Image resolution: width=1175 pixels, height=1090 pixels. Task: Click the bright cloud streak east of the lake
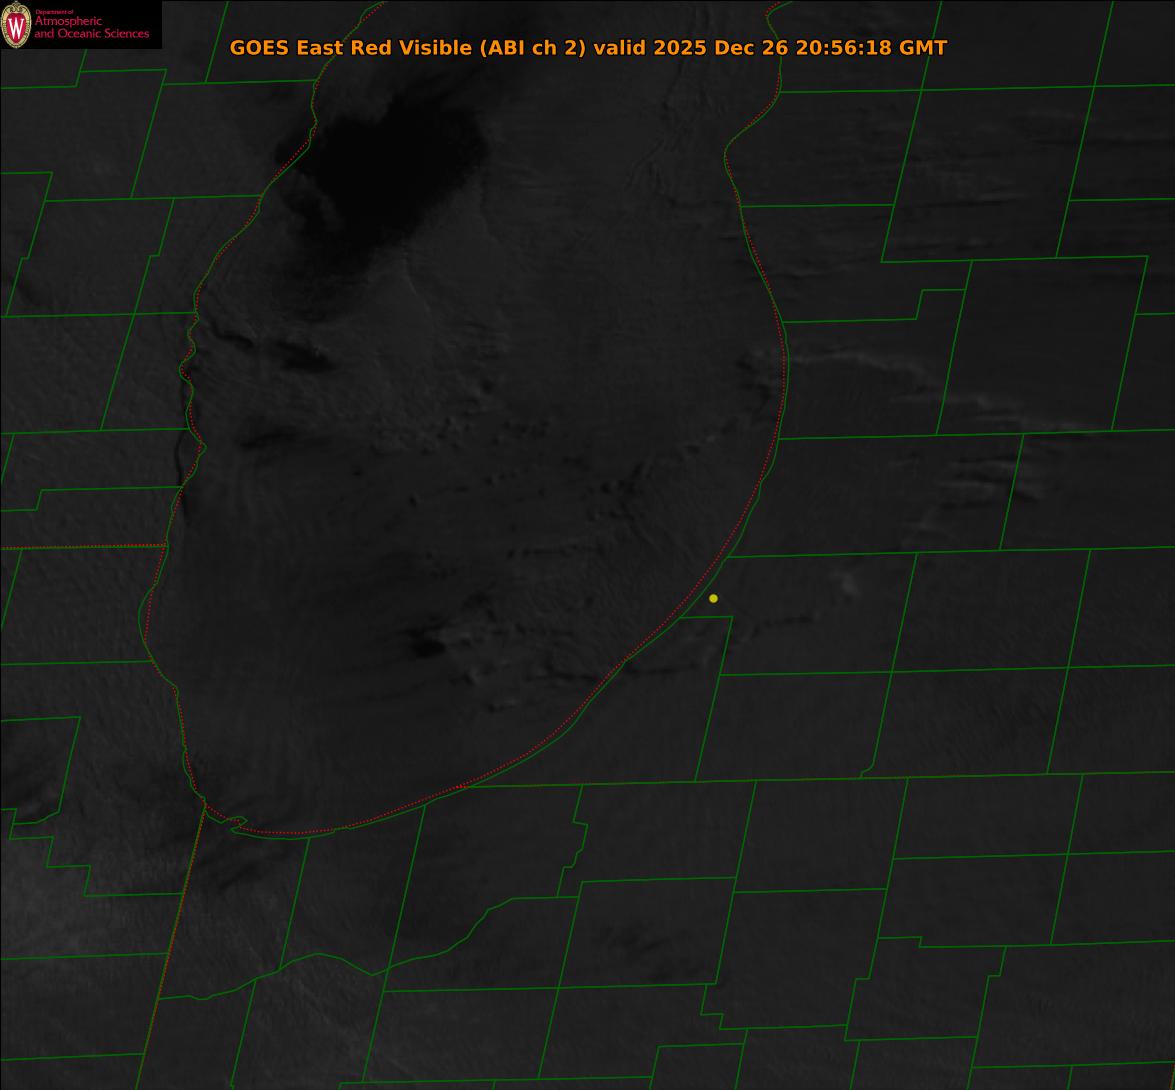(x=850, y=362)
